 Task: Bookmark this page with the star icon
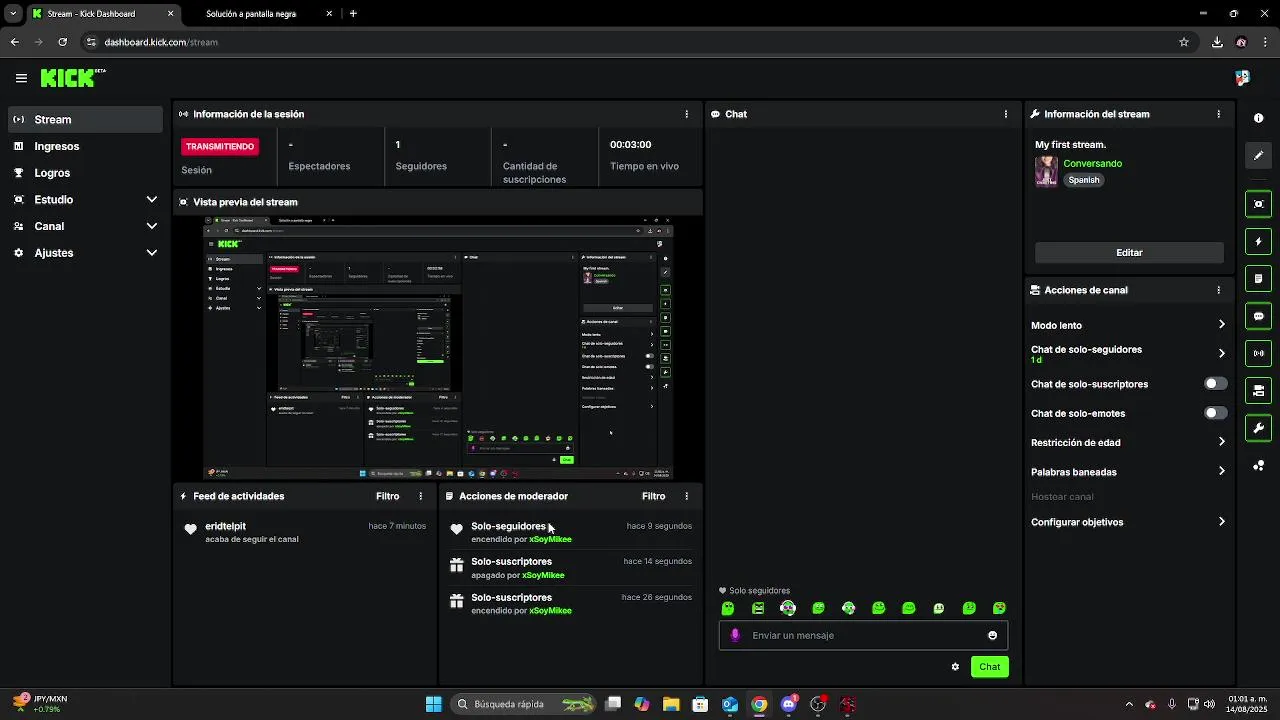(1184, 42)
